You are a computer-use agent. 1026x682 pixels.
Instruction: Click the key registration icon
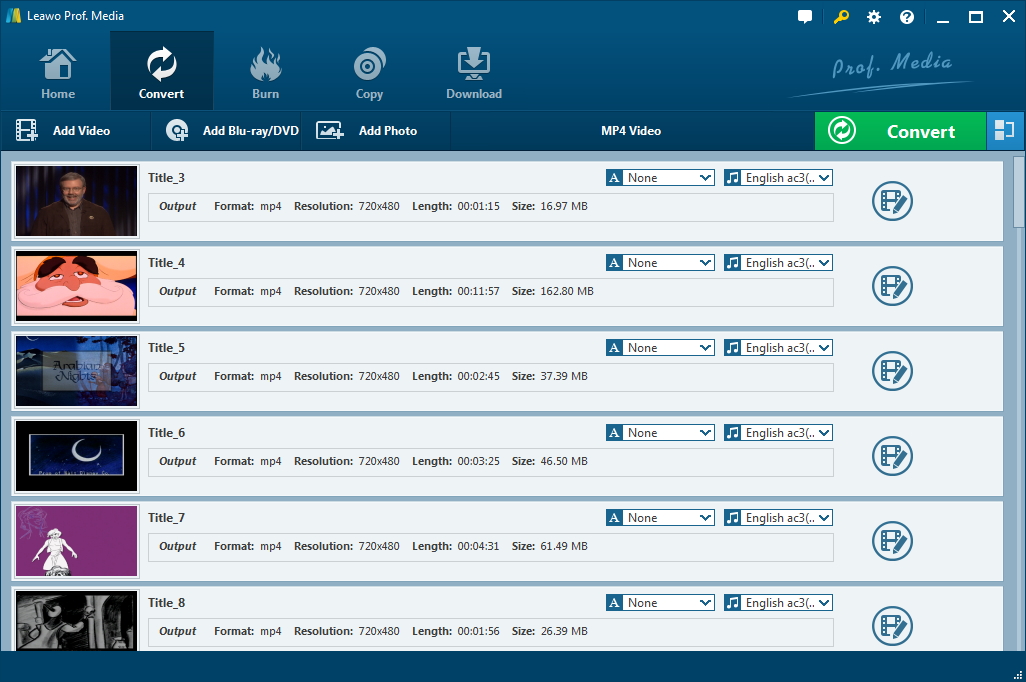(841, 16)
